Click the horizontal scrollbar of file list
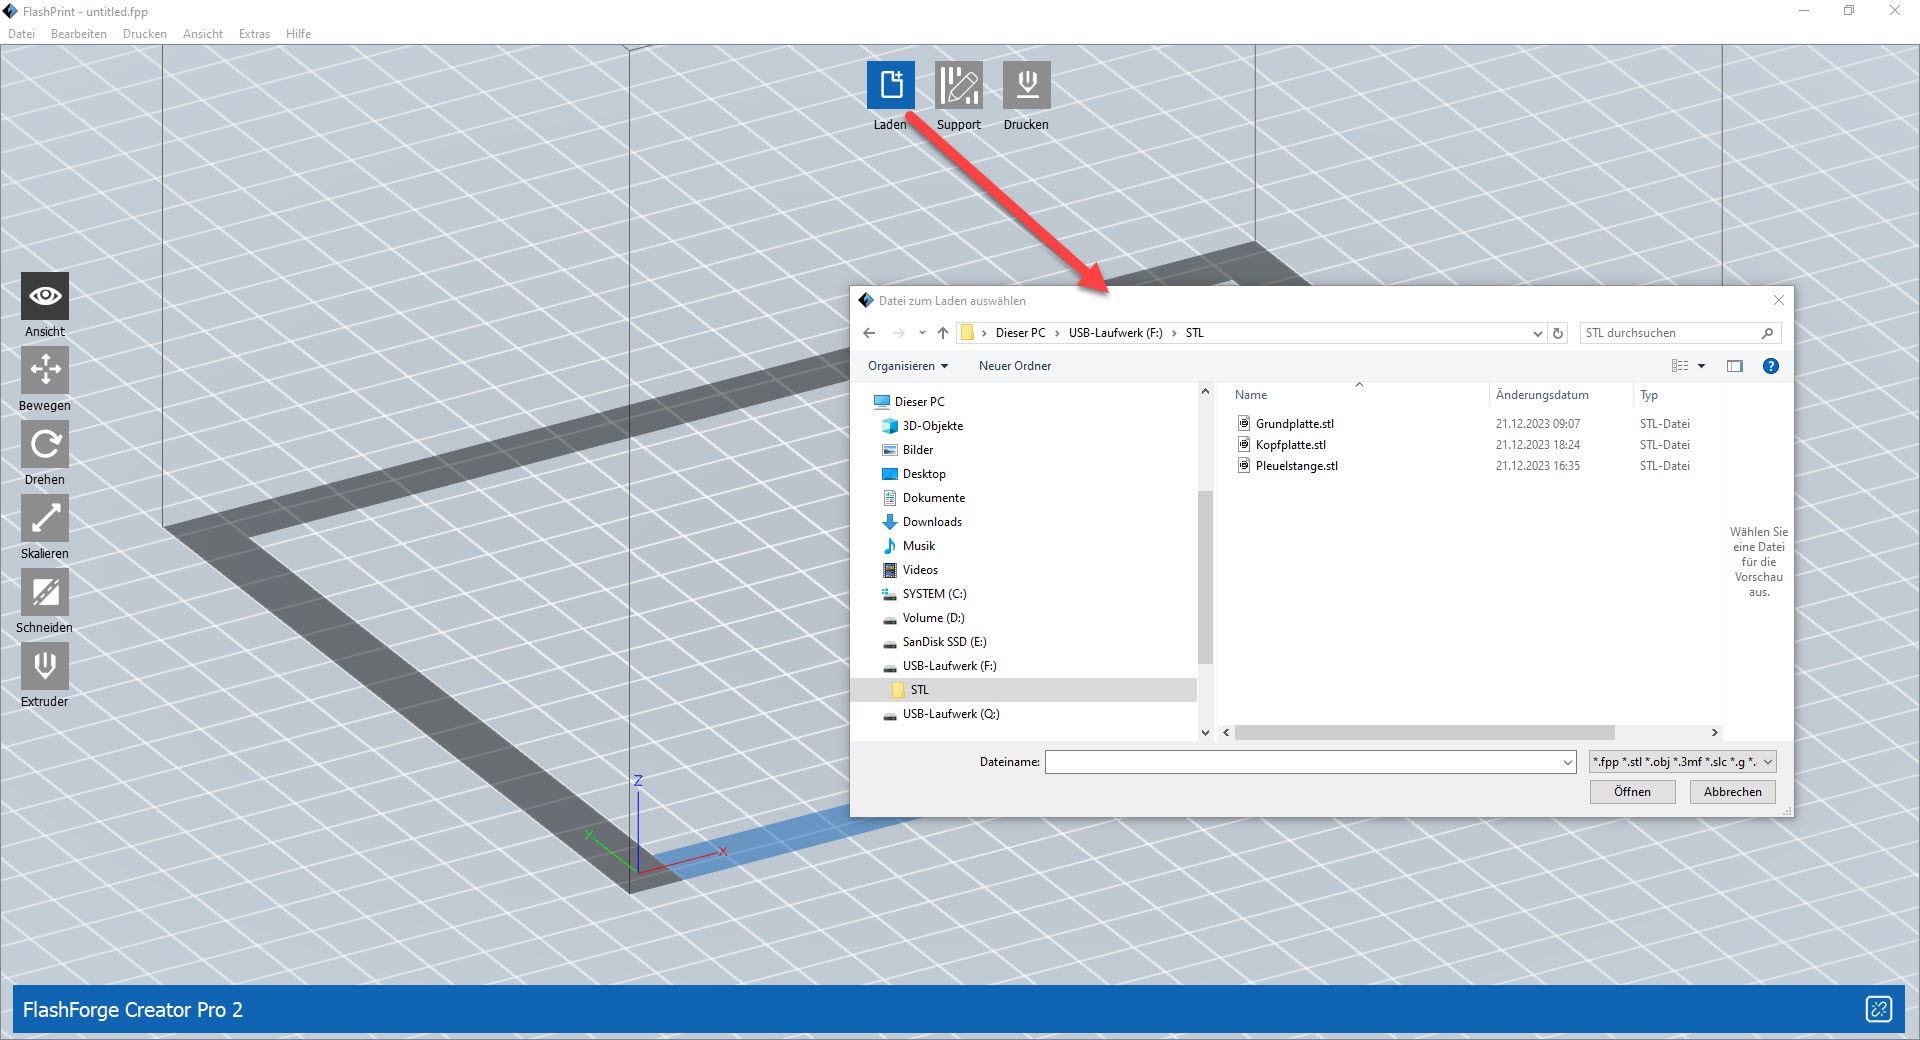1920x1040 pixels. click(x=1425, y=733)
